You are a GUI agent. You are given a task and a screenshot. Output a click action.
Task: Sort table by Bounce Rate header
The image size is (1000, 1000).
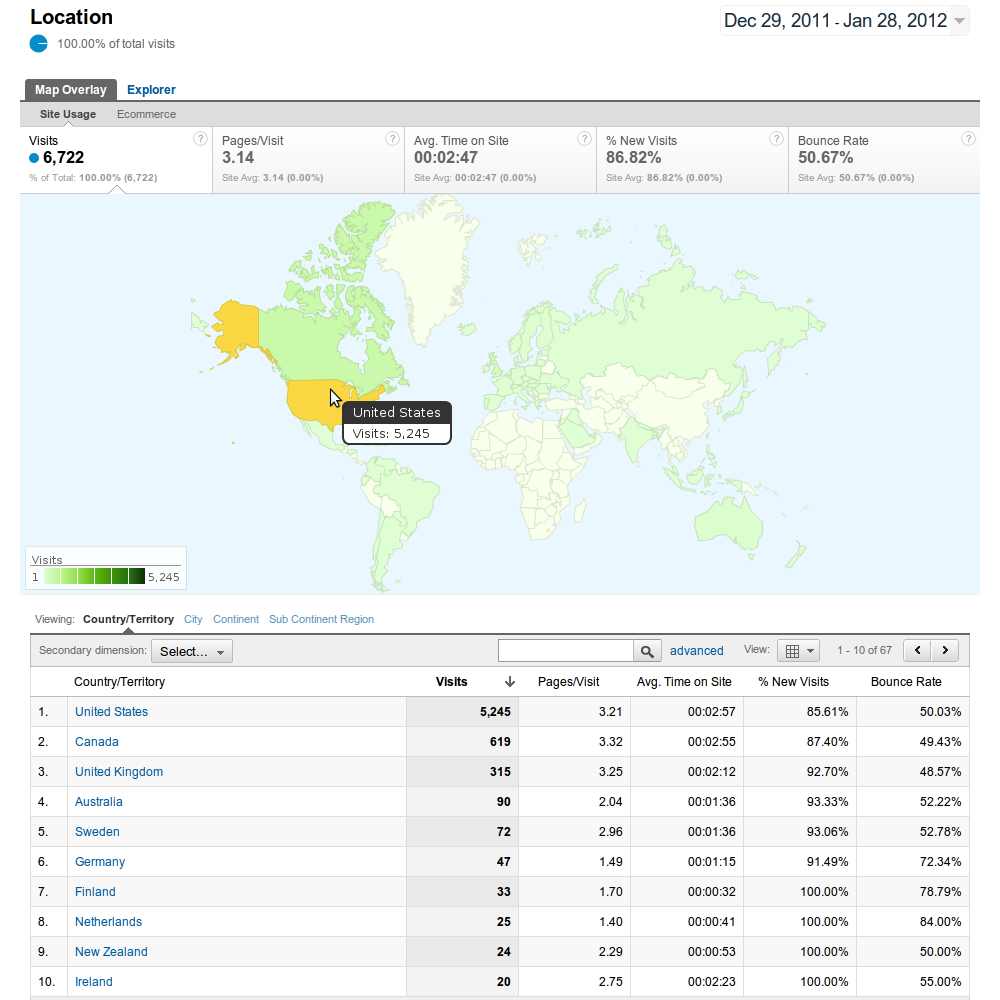click(x=906, y=682)
